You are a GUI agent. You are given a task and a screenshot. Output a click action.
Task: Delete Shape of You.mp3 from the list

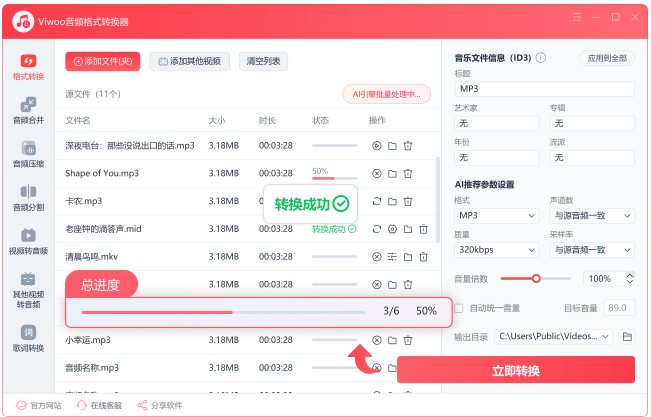[x=408, y=174]
